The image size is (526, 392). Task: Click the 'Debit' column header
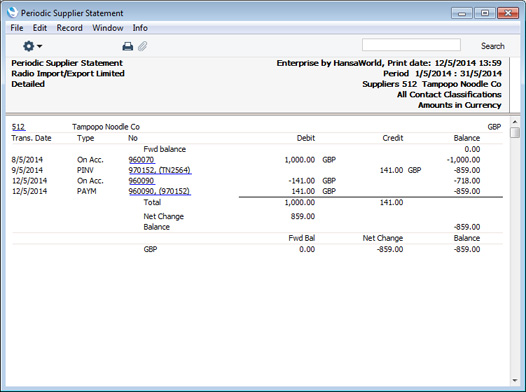click(x=306, y=138)
